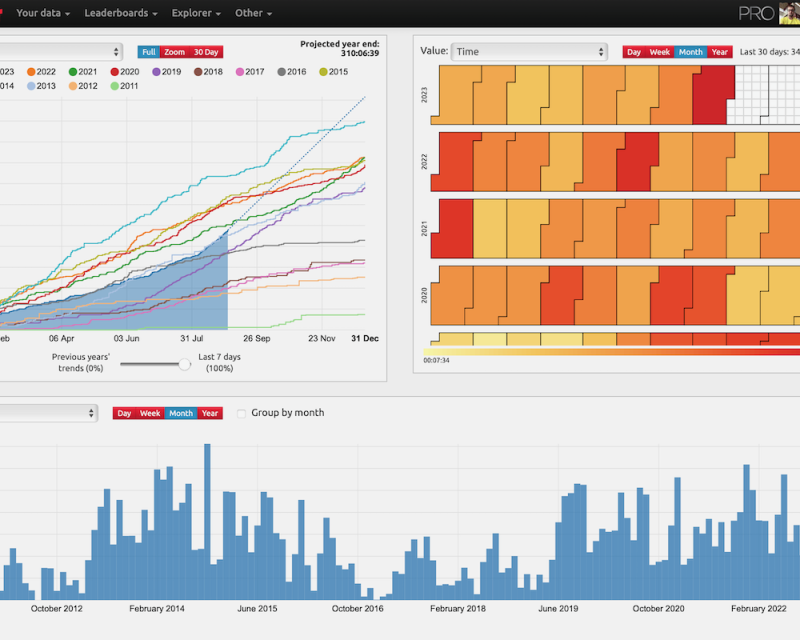Image resolution: width=800 pixels, height=640 pixels.
Task: Open the Value Time dropdown
Action: [x=529, y=52]
